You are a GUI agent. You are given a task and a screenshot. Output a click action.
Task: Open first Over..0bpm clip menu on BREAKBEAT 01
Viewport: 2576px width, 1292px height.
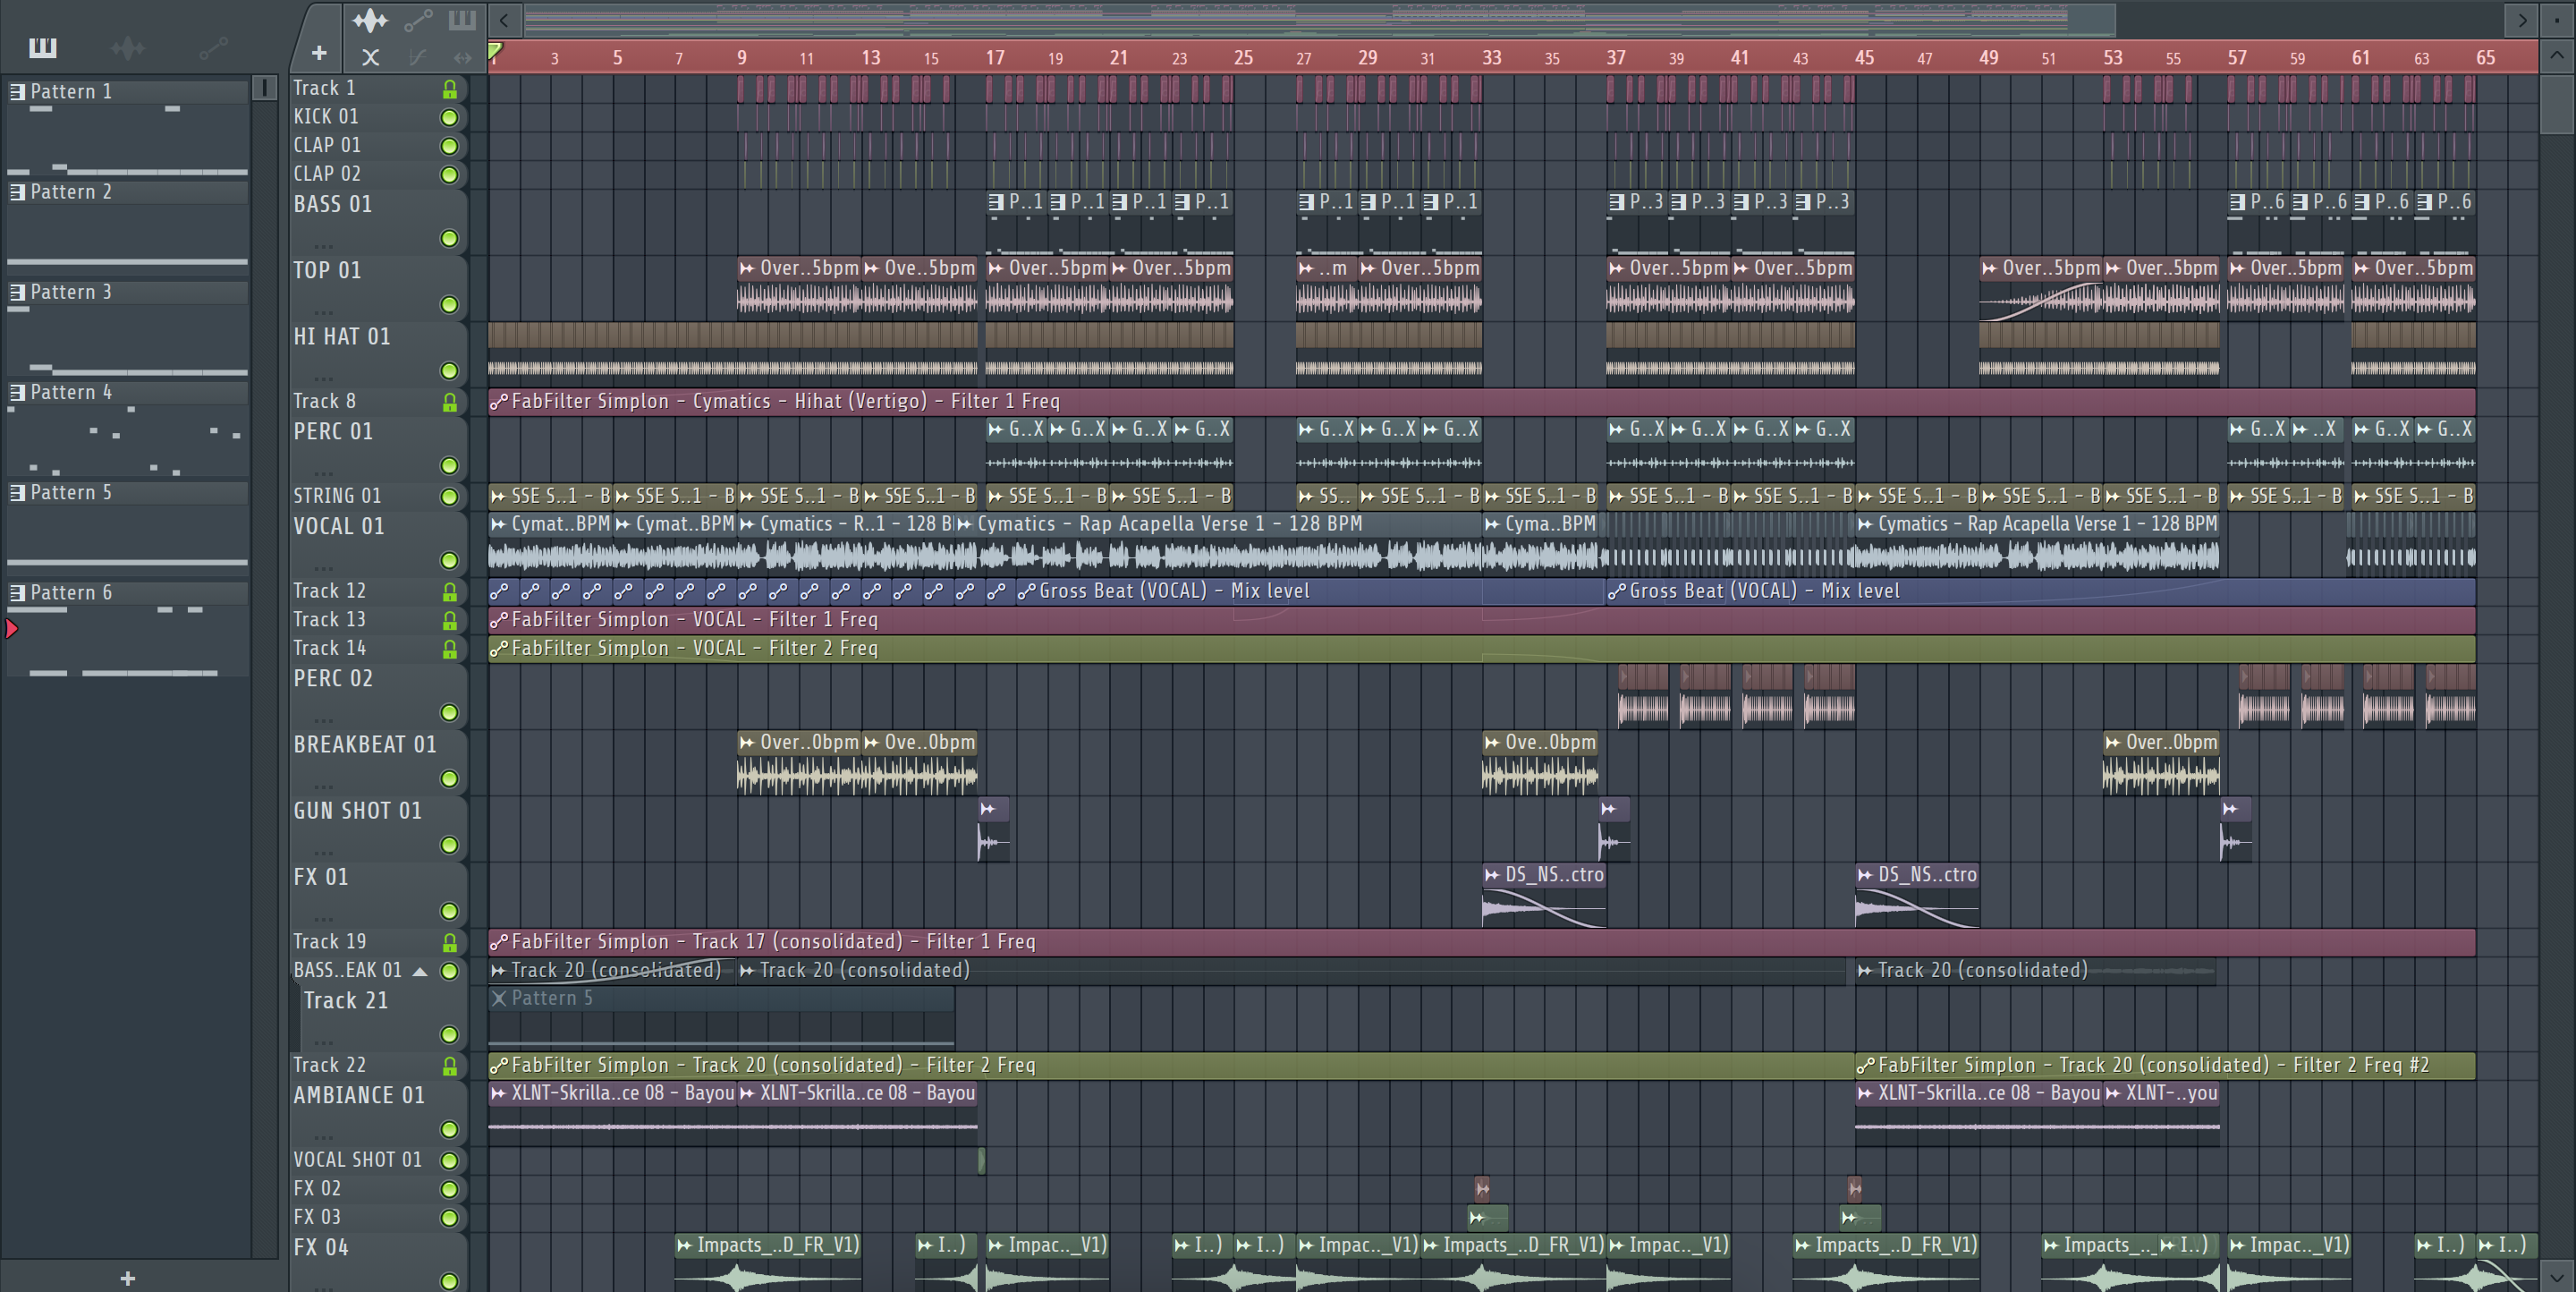(x=747, y=742)
